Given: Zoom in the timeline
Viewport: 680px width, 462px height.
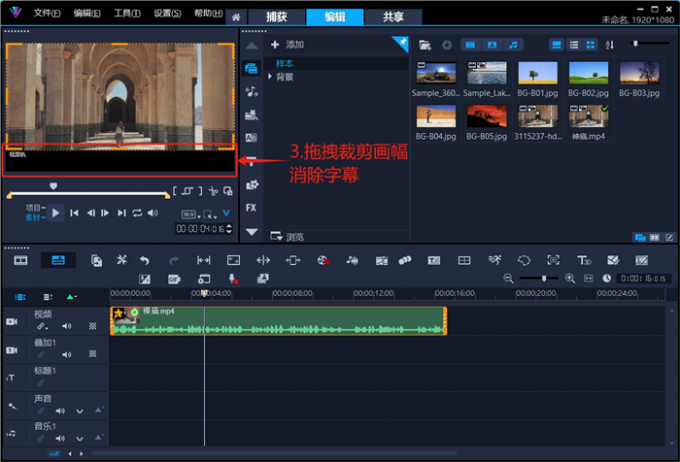Looking at the screenshot, I should click(570, 279).
